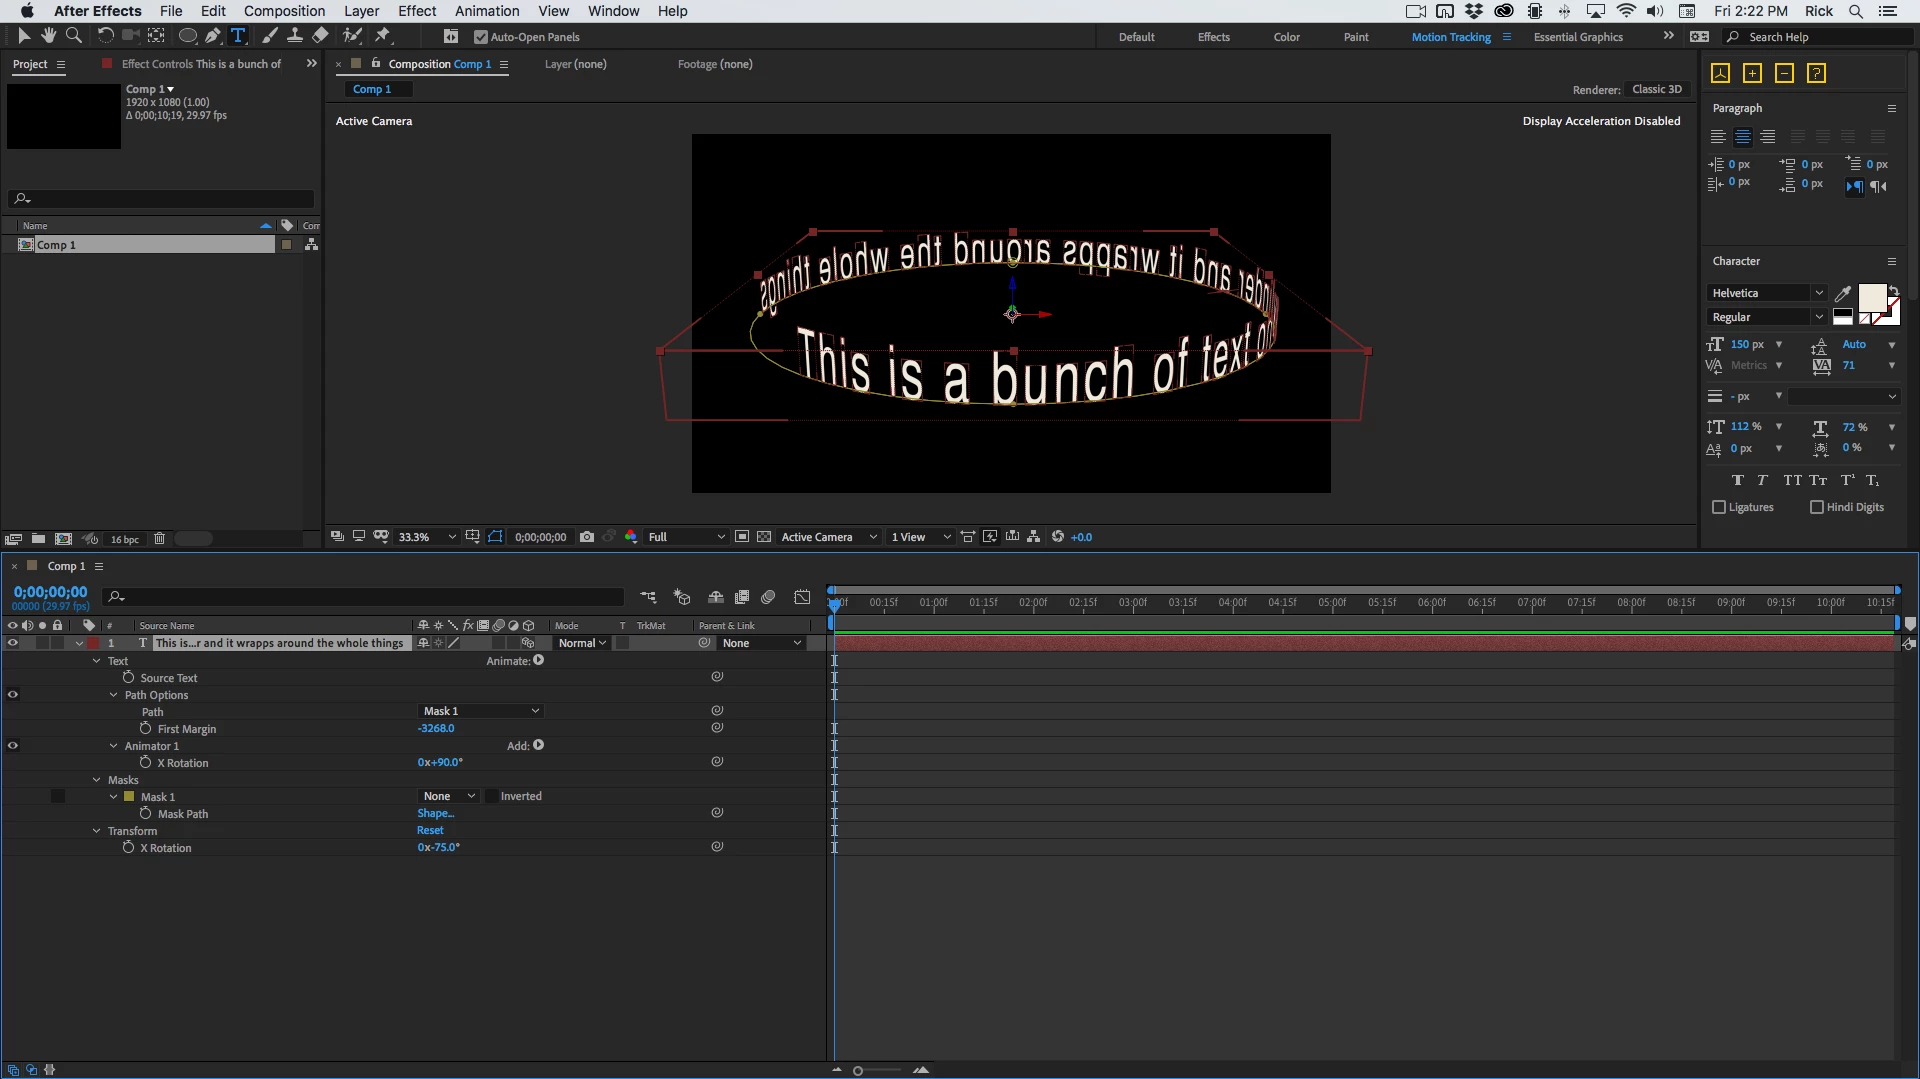
Task: Click the Mask Path Shape link
Action: (436, 813)
